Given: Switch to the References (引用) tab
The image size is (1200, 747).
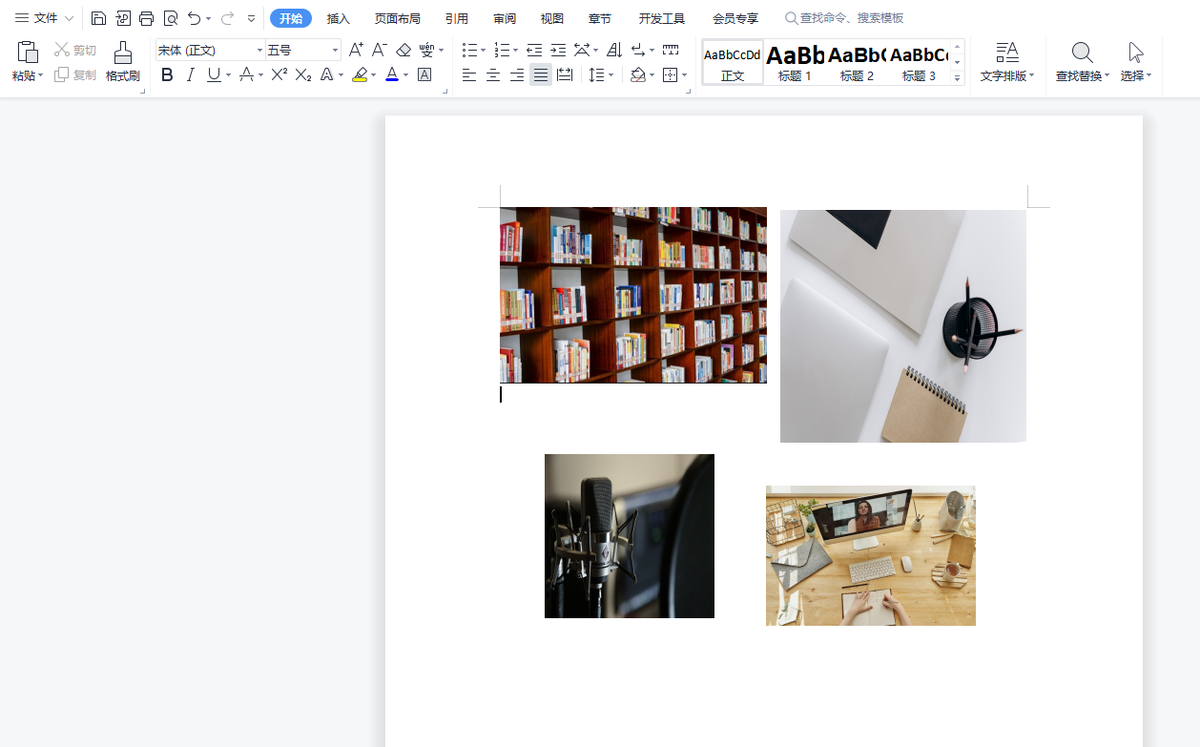Looking at the screenshot, I should tap(457, 18).
